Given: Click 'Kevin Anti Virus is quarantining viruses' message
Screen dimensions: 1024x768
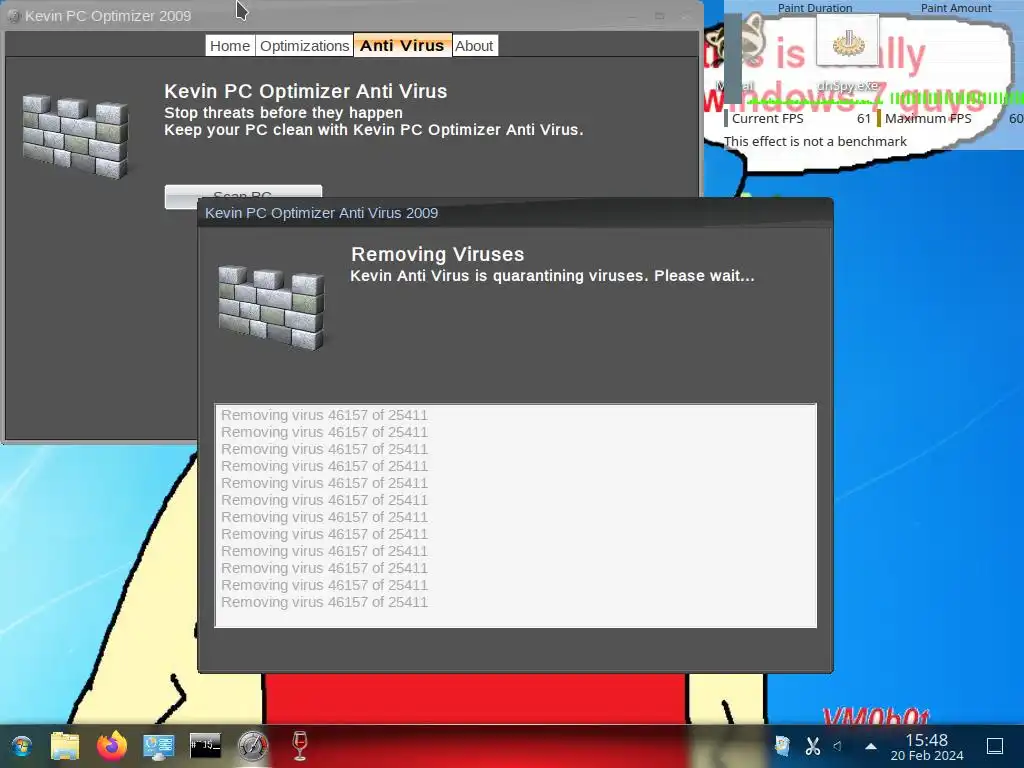Looking at the screenshot, I should coord(552,276).
